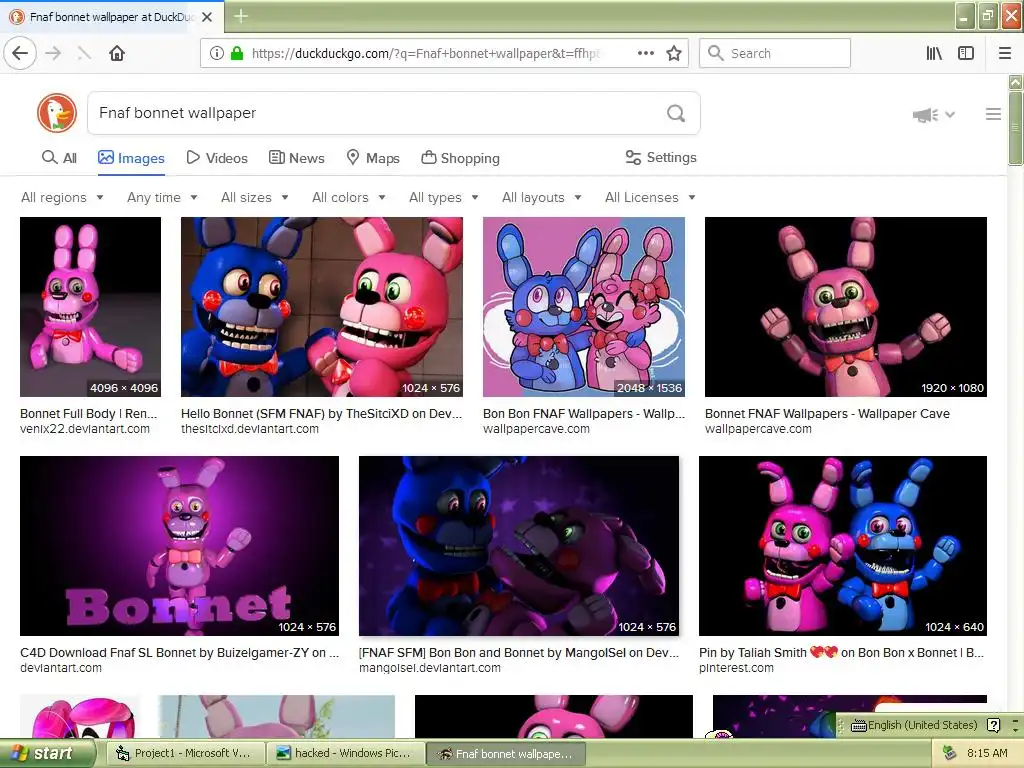Click the Firefox Search box in toolbar

(775, 53)
